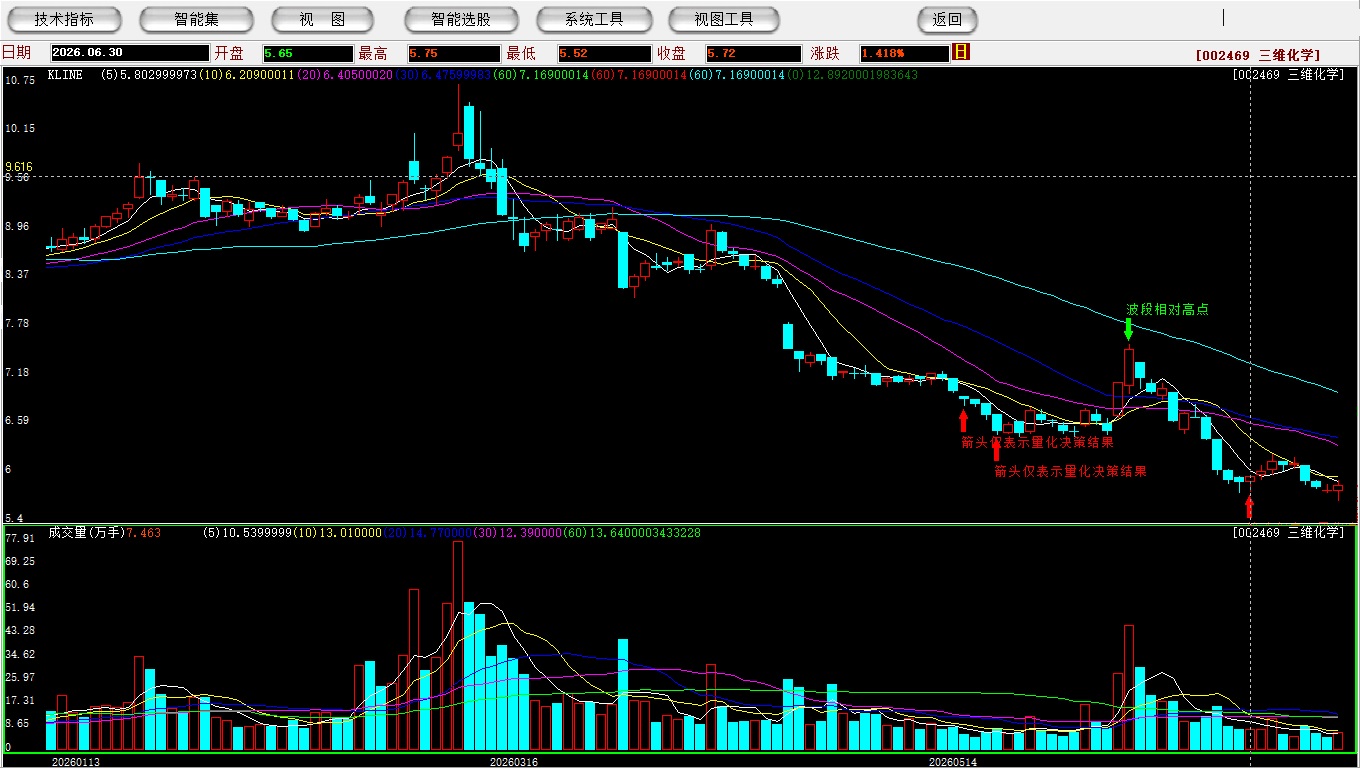Click the KLINE label in the chart header

[66, 74]
